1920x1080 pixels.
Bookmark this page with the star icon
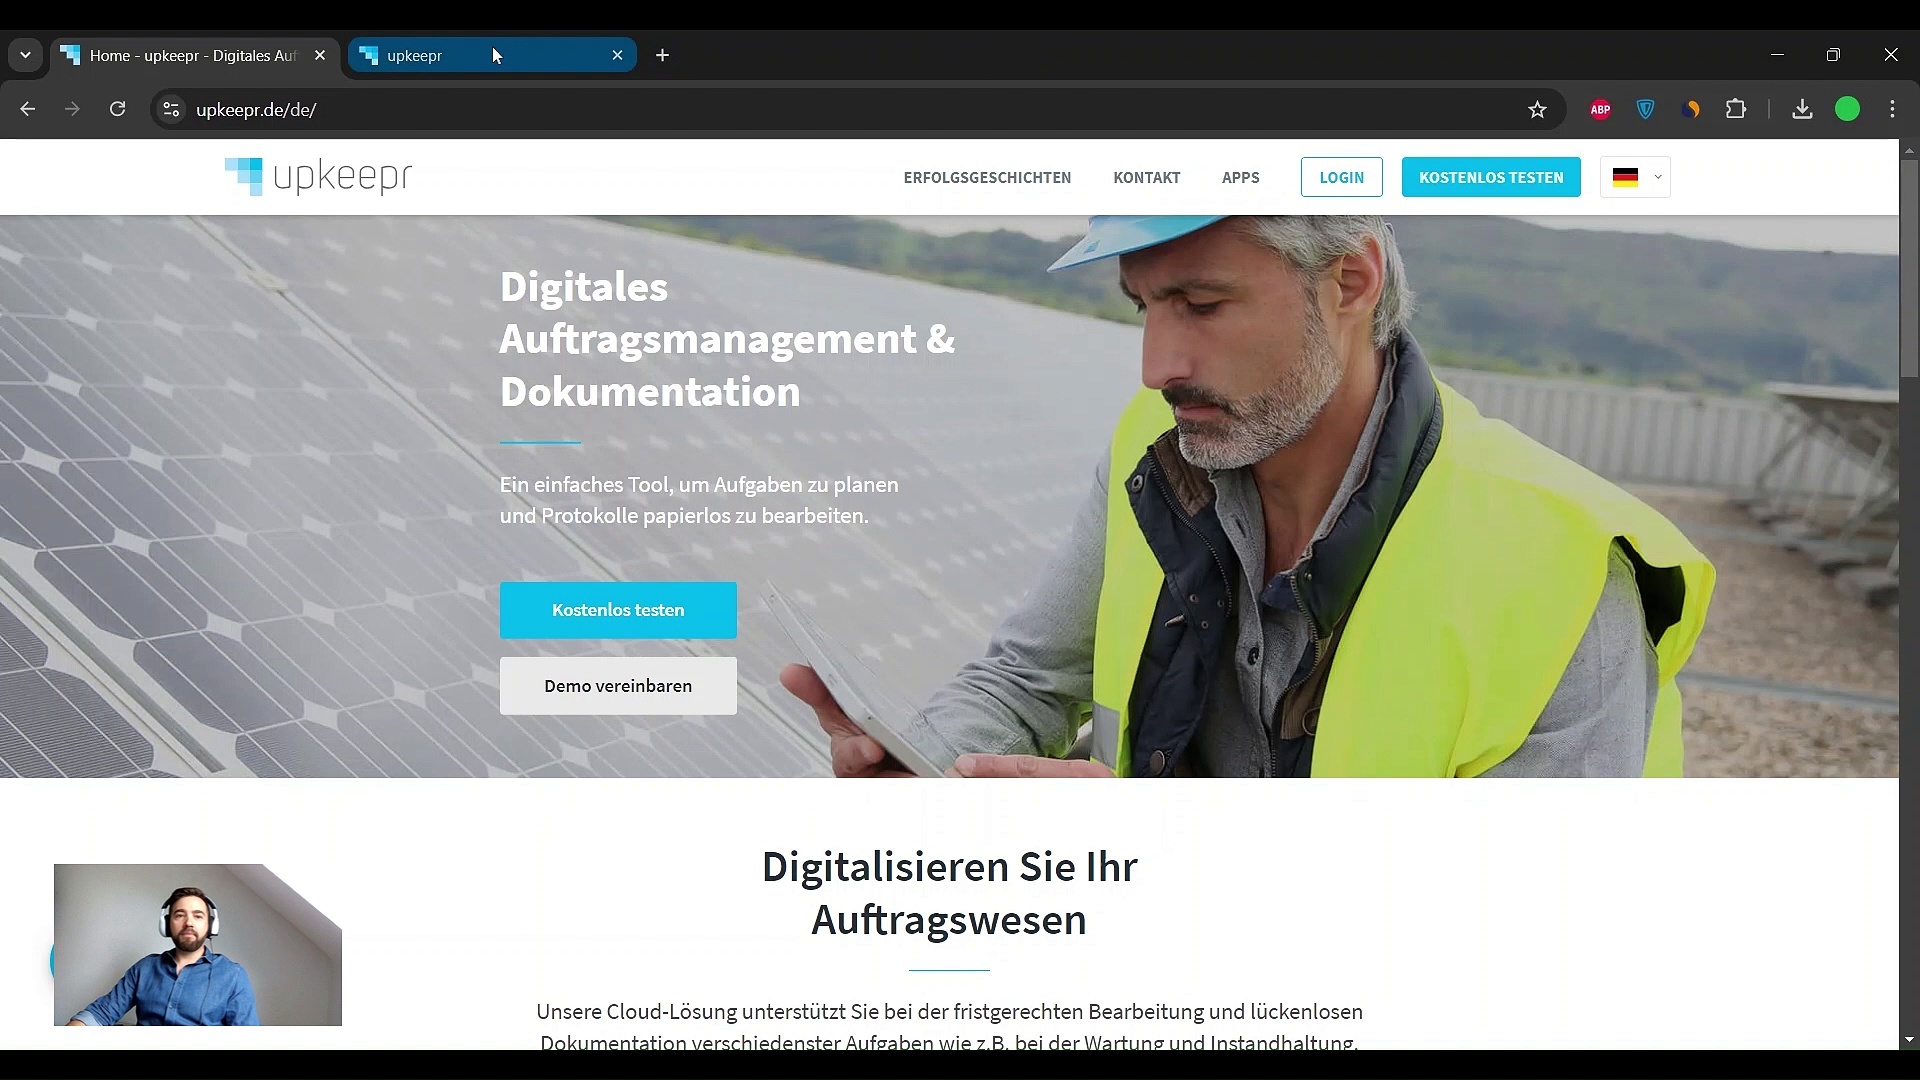pos(1537,110)
